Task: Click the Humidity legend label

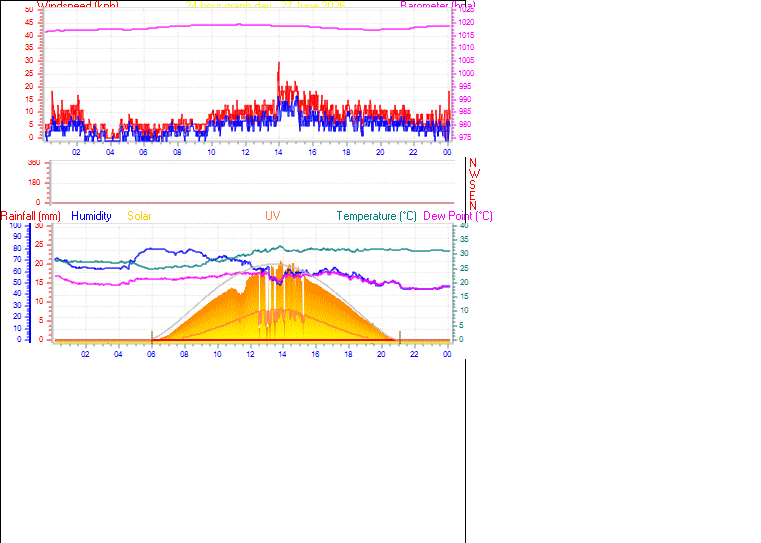Action: 91,216
